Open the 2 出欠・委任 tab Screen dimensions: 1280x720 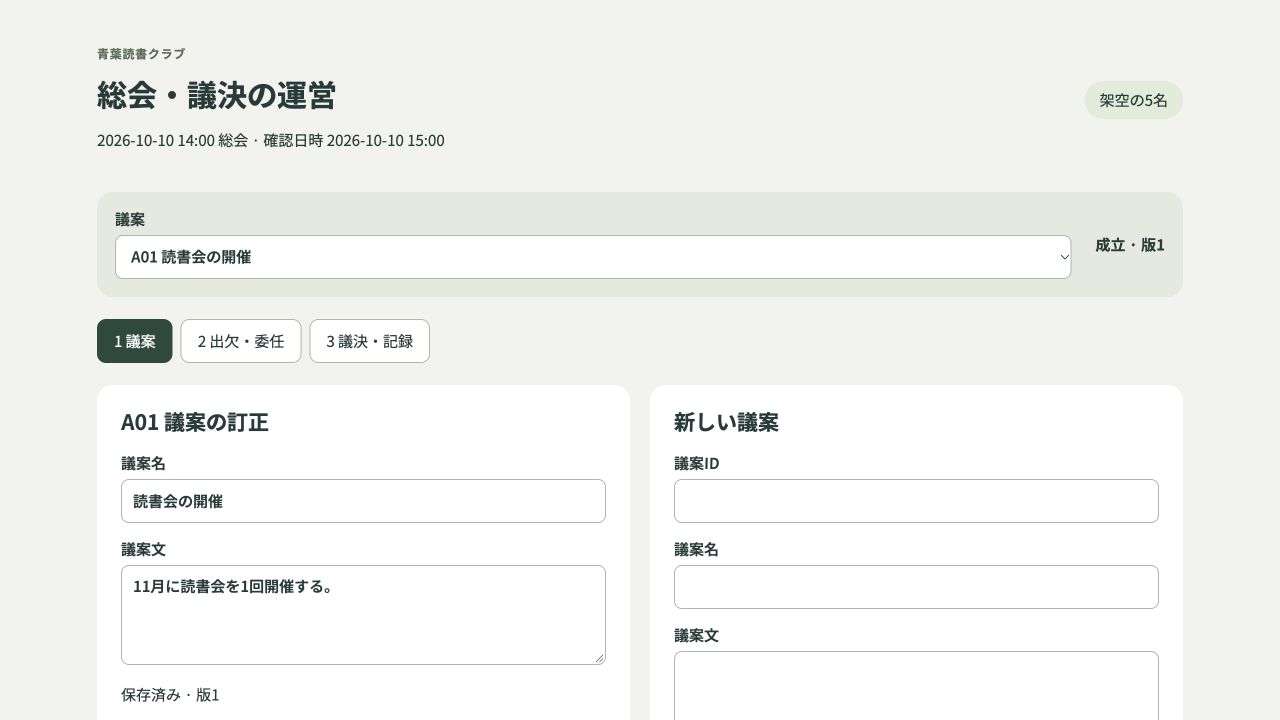point(241,341)
